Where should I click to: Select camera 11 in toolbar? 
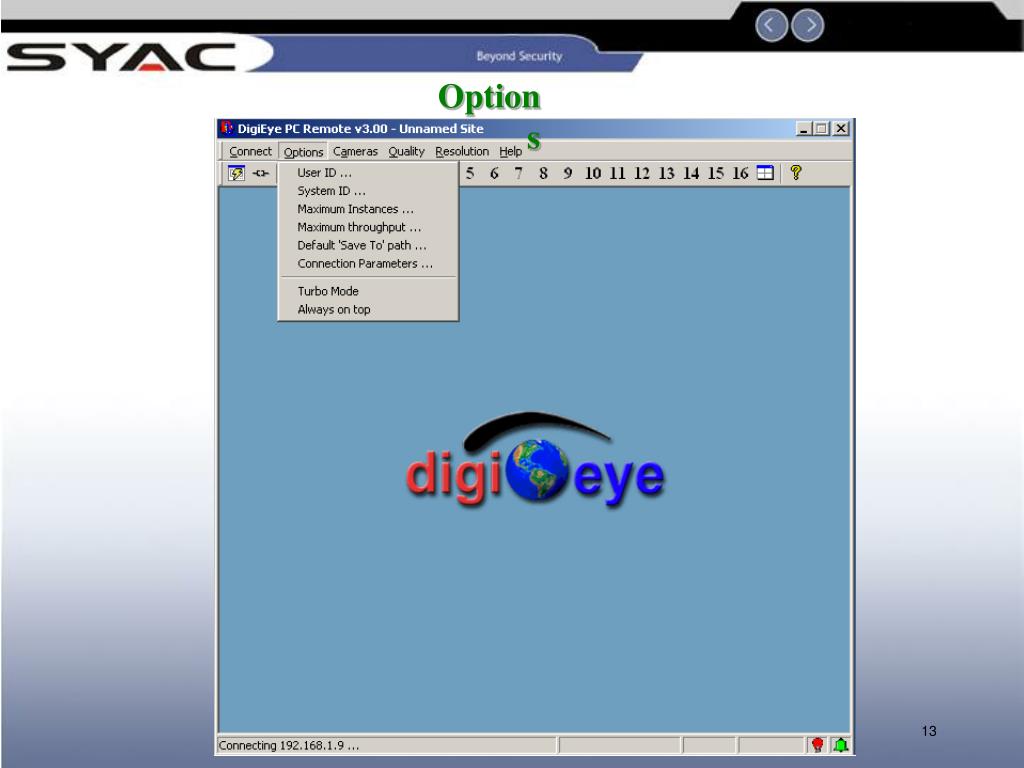pos(618,173)
